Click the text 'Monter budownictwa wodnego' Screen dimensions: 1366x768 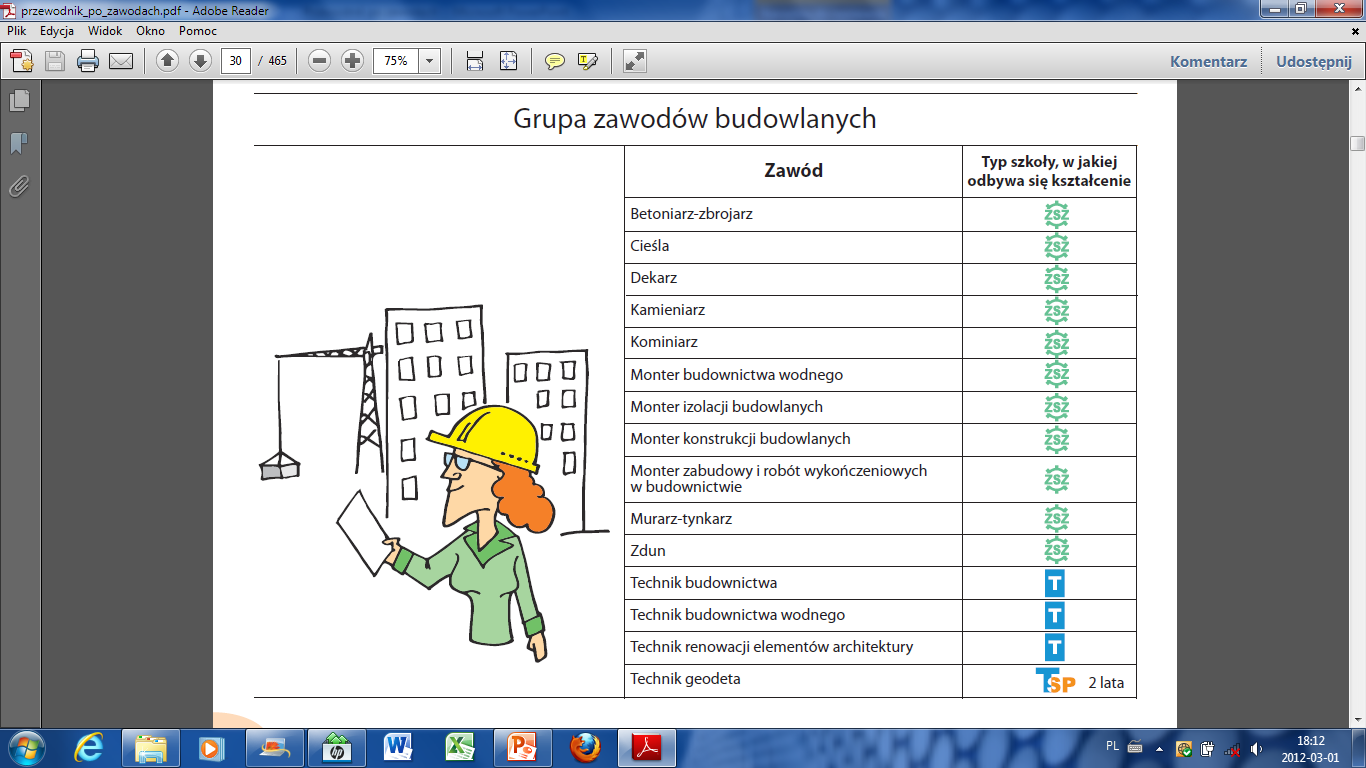[737, 375]
